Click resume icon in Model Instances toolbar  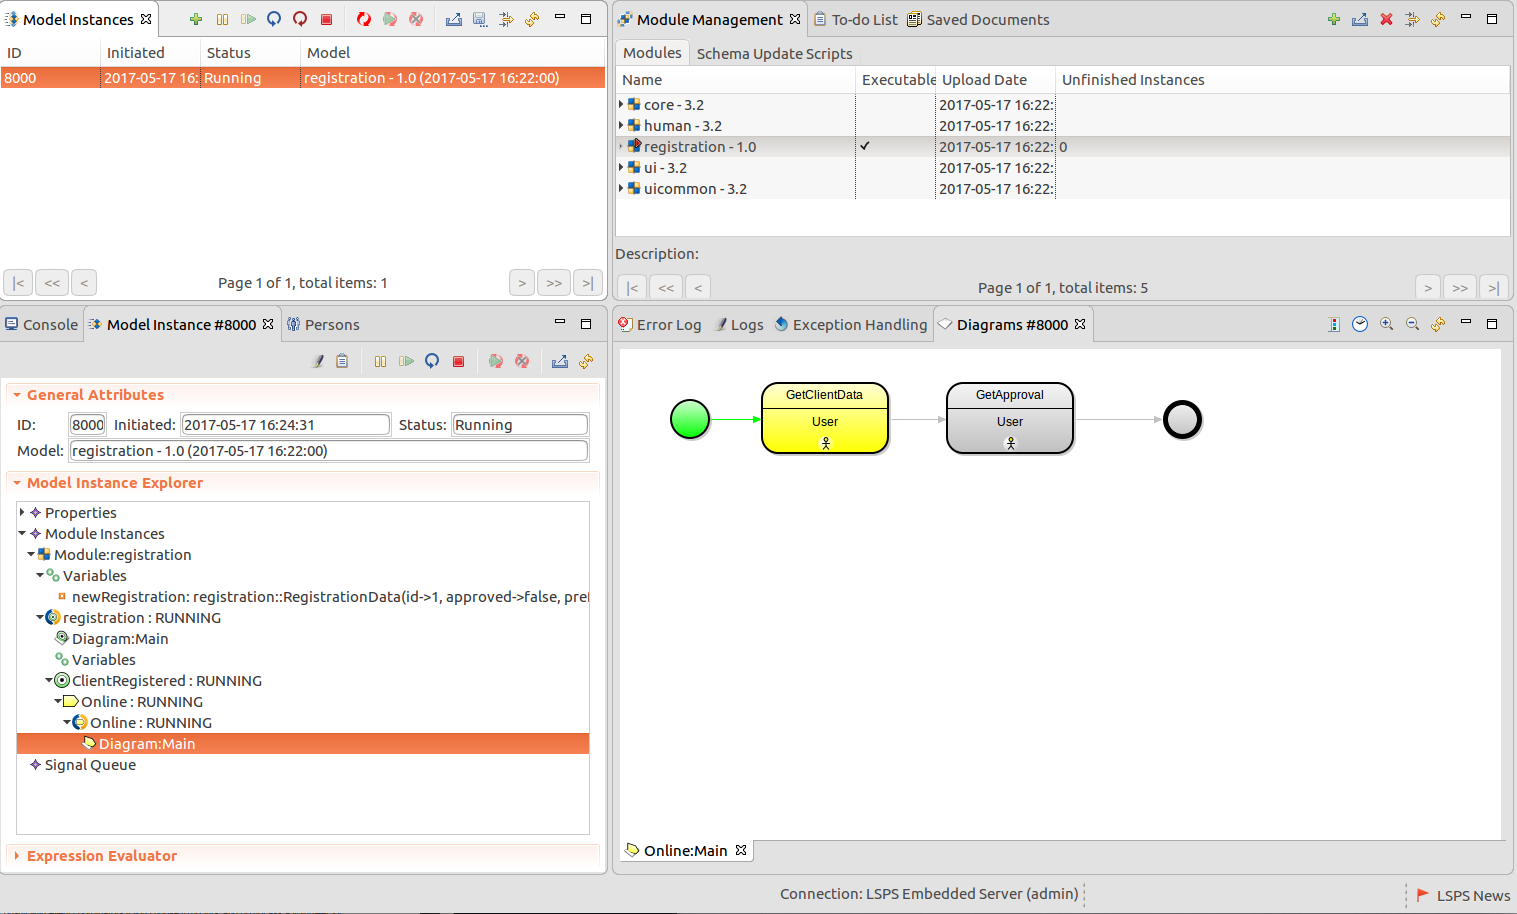point(248,19)
